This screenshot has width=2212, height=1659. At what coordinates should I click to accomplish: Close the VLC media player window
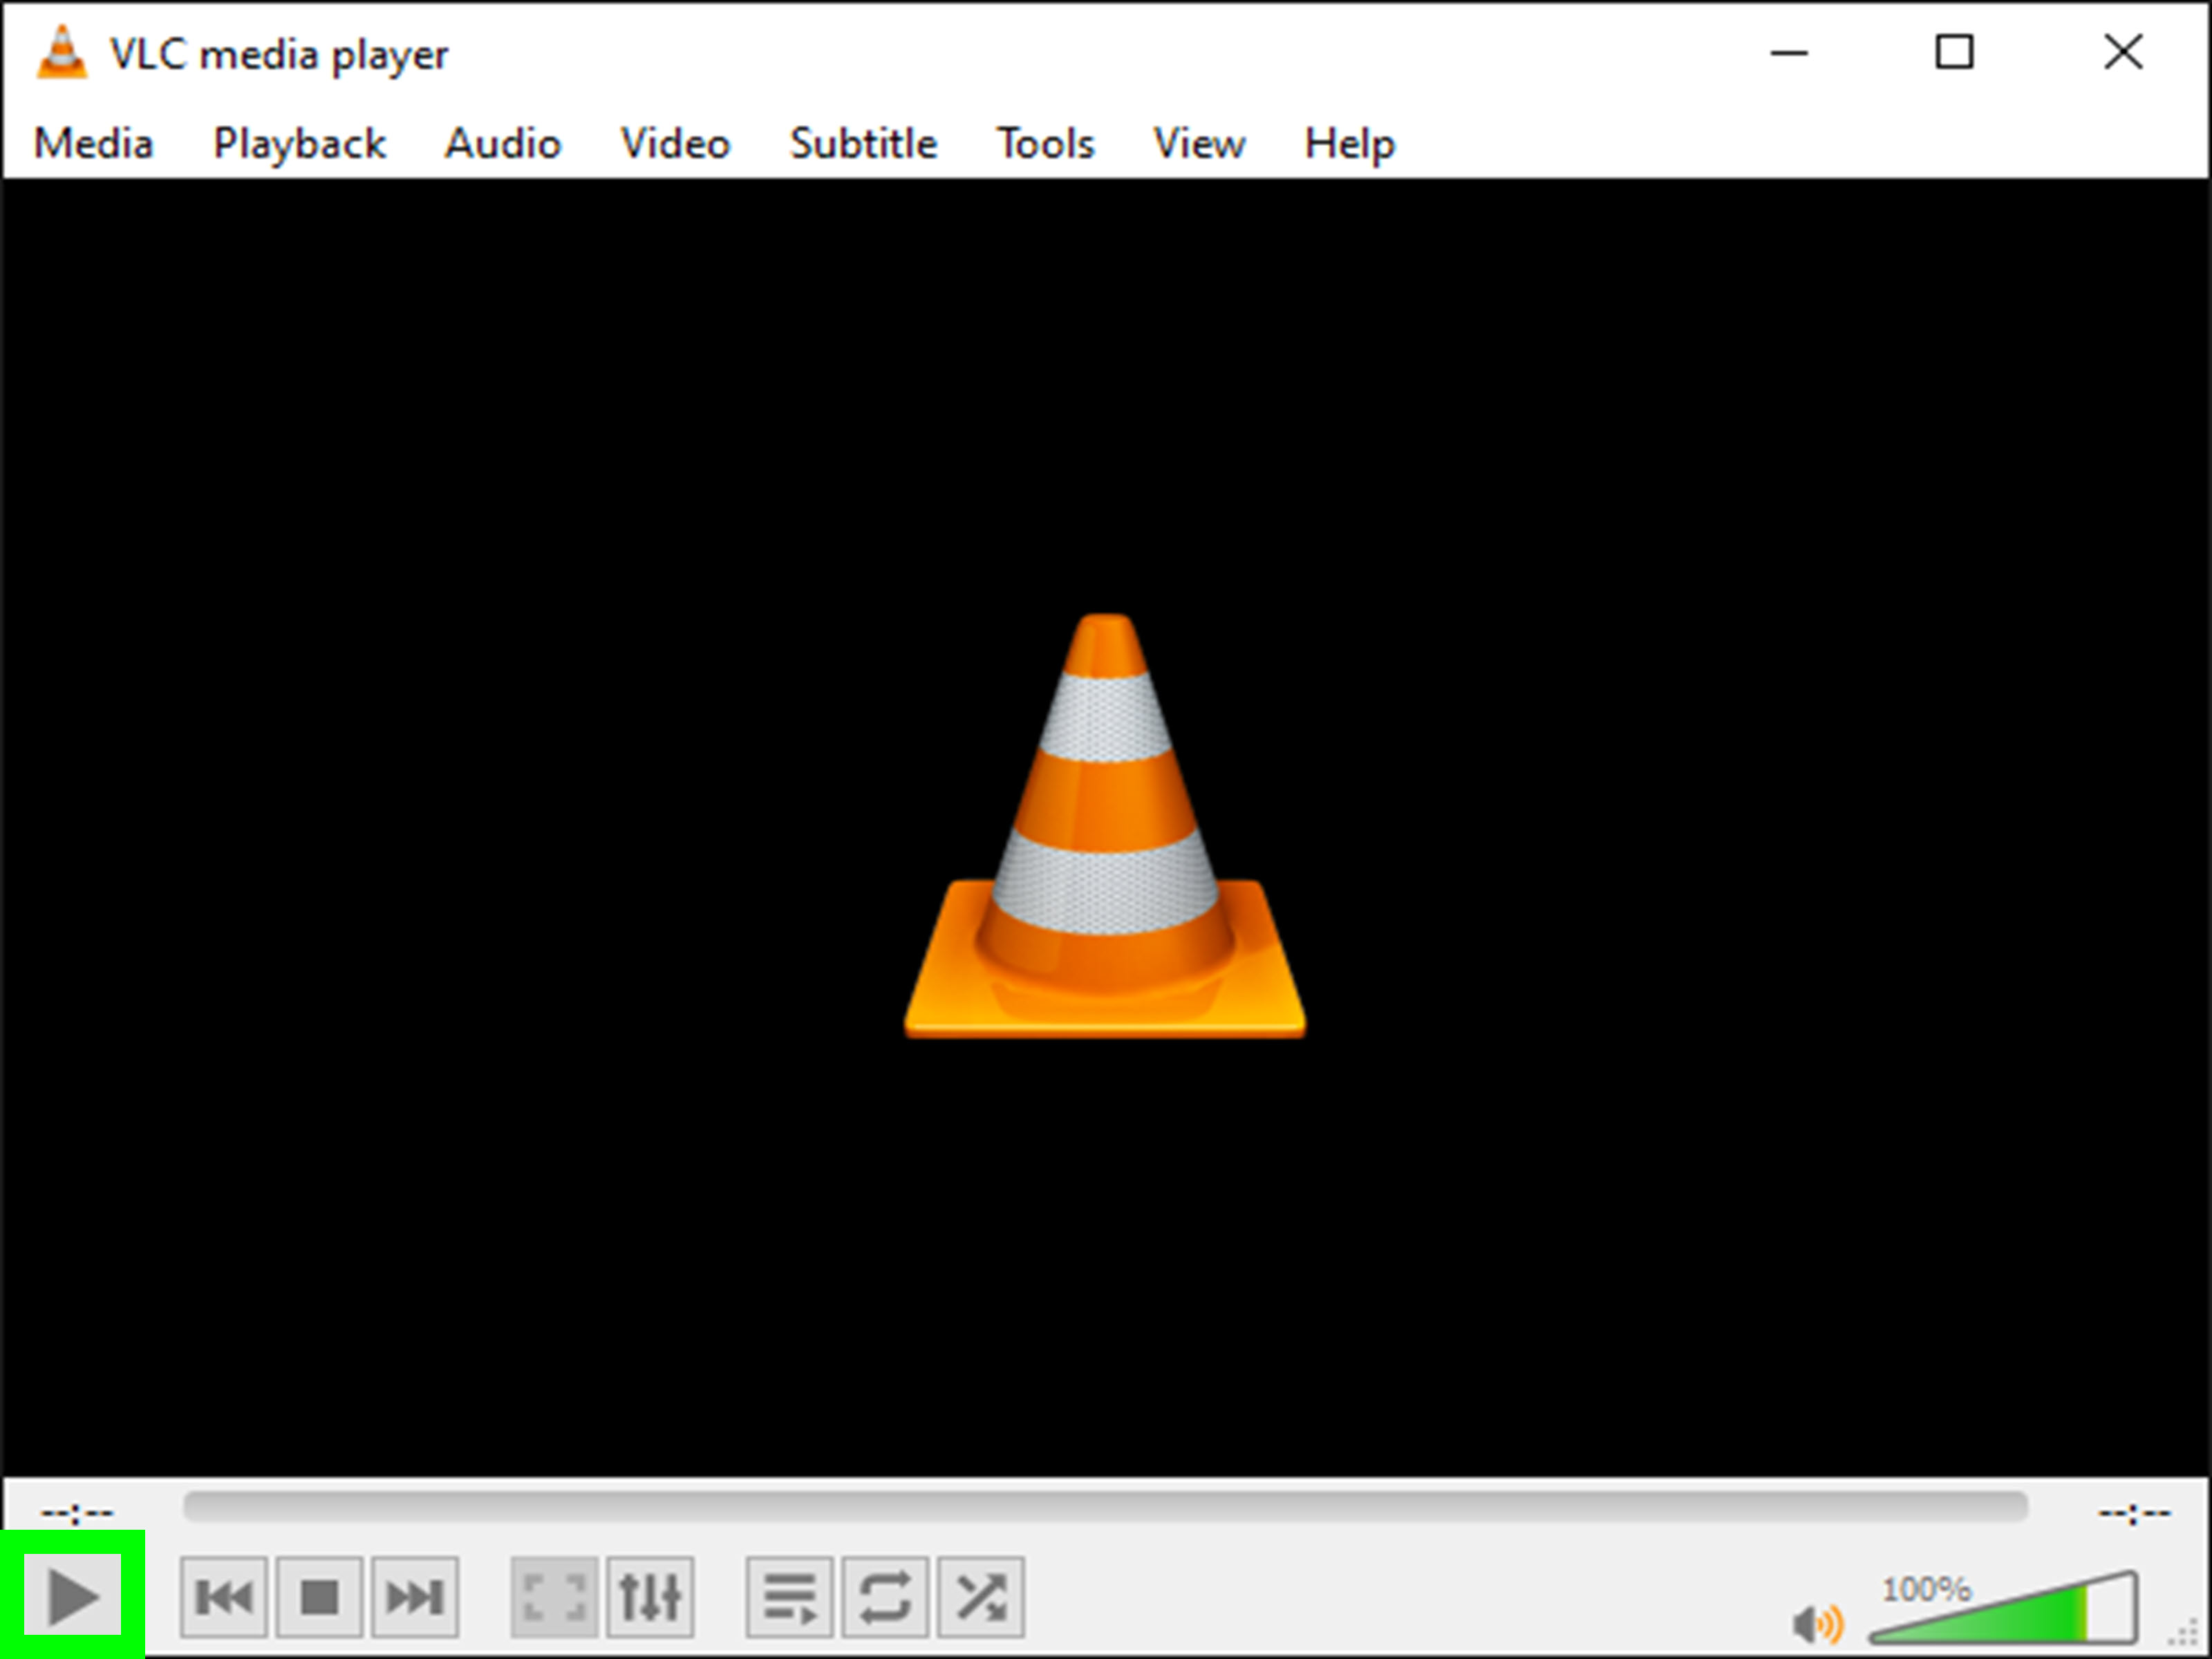pos(2123,52)
